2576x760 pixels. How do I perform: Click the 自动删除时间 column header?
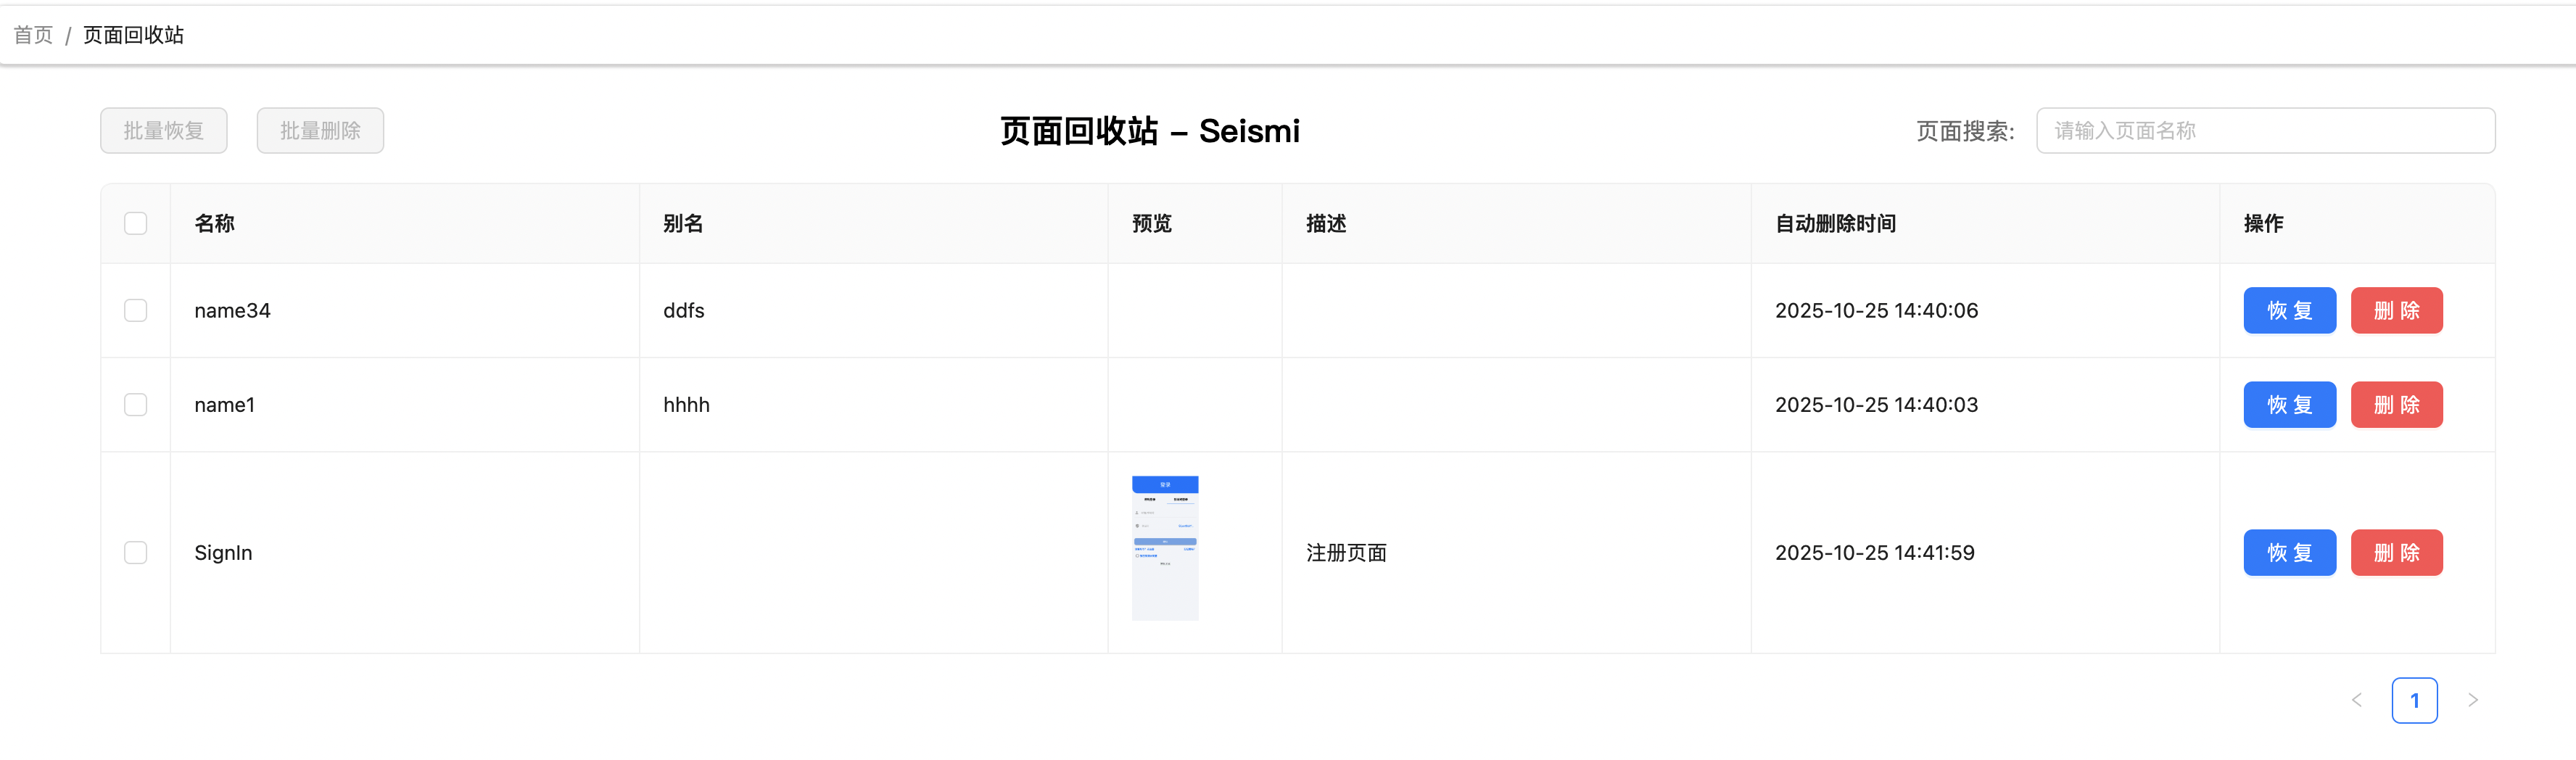(x=1835, y=223)
